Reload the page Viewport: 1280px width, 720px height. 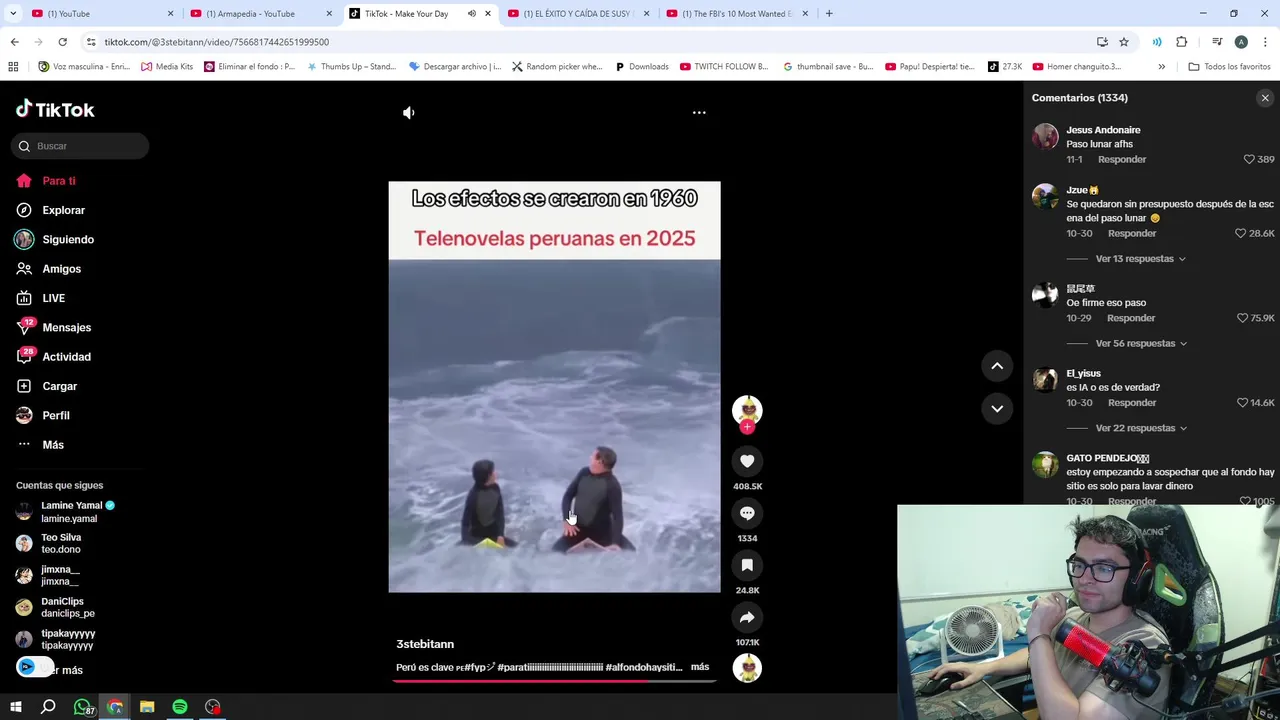tap(62, 42)
